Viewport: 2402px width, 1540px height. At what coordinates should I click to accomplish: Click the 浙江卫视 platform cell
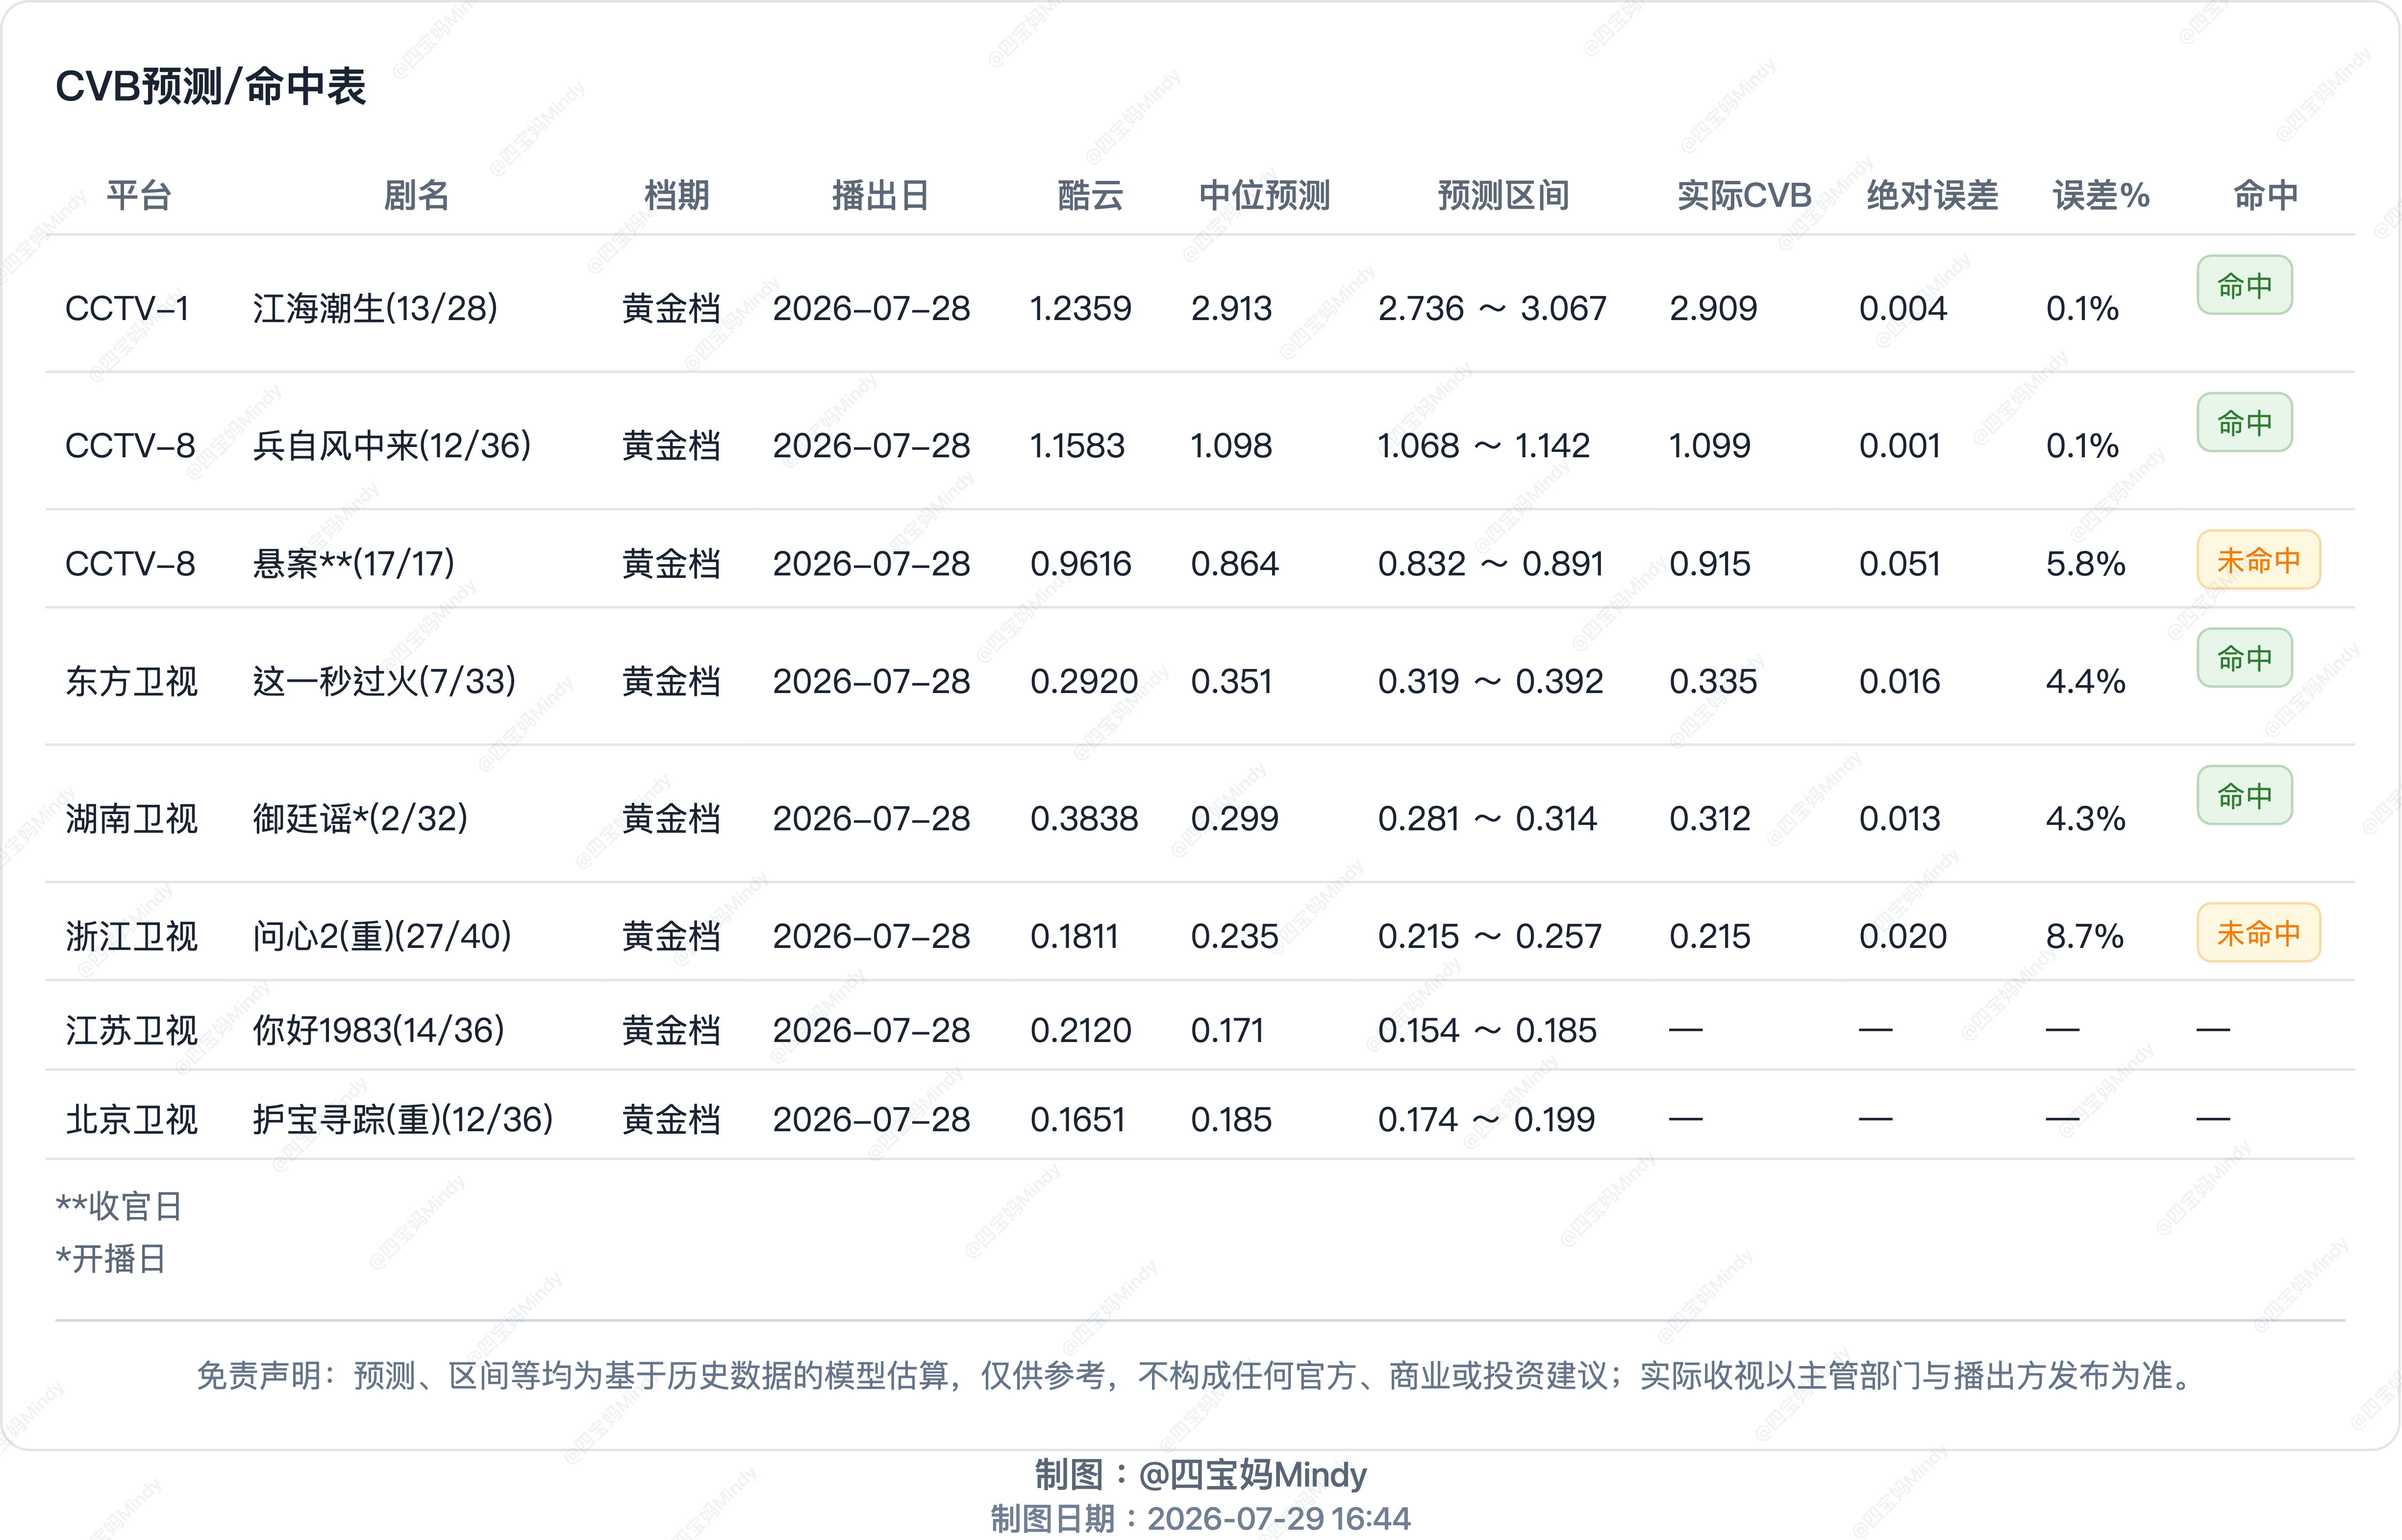click(x=132, y=936)
